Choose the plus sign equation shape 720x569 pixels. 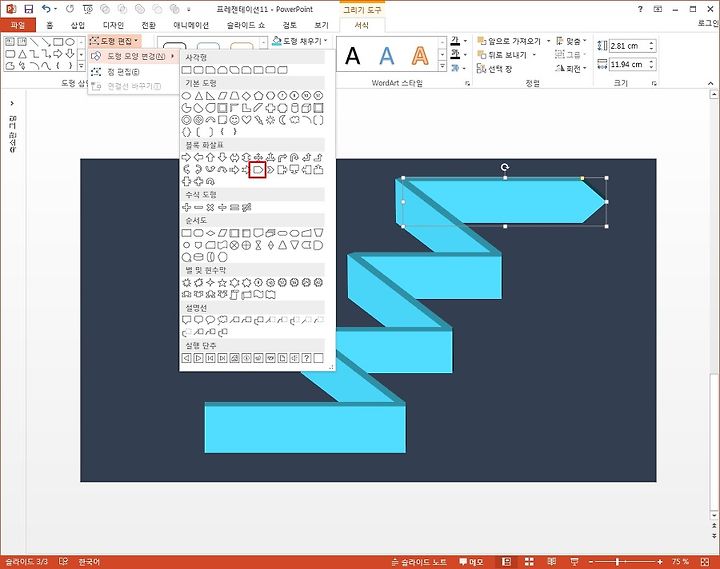click(x=186, y=207)
